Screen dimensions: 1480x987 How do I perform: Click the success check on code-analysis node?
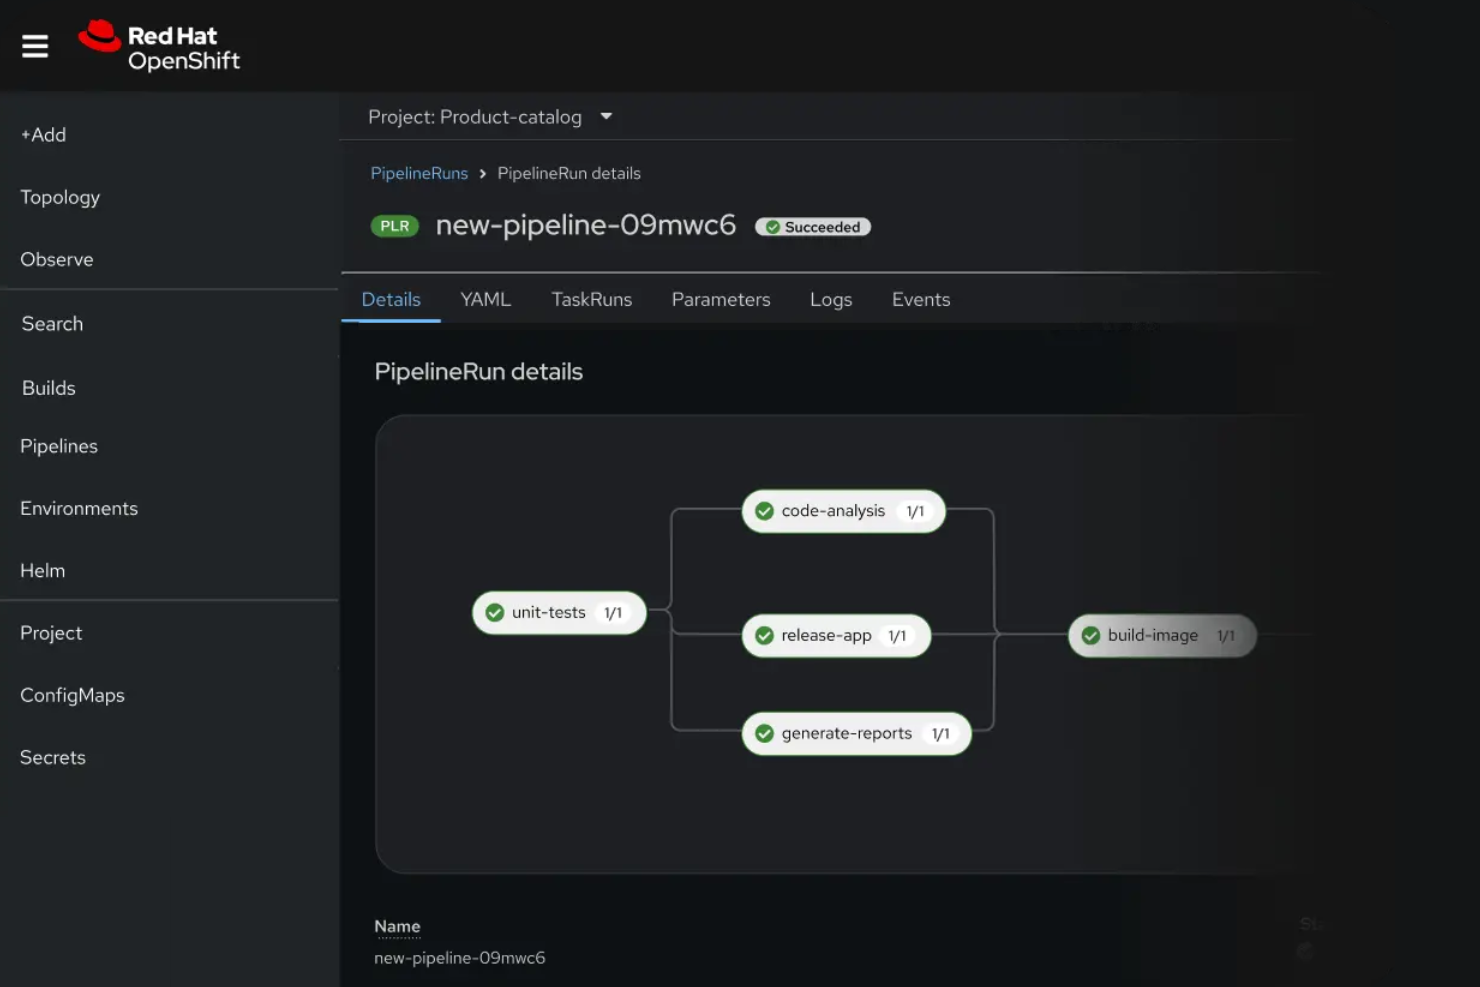tap(763, 510)
